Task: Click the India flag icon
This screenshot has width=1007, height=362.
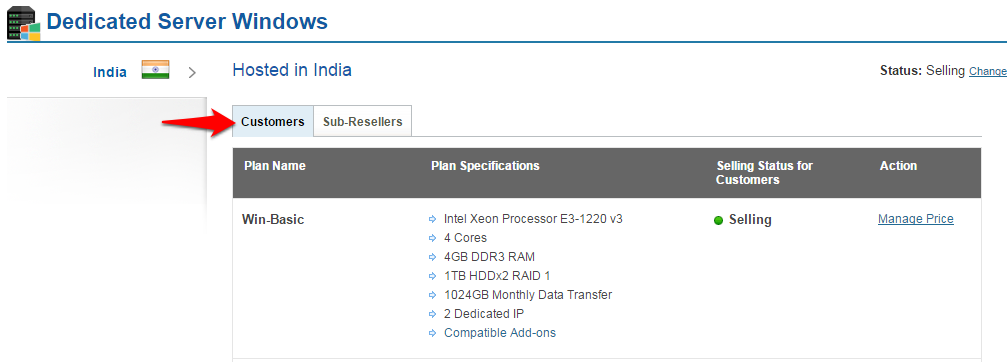Action: tap(155, 70)
